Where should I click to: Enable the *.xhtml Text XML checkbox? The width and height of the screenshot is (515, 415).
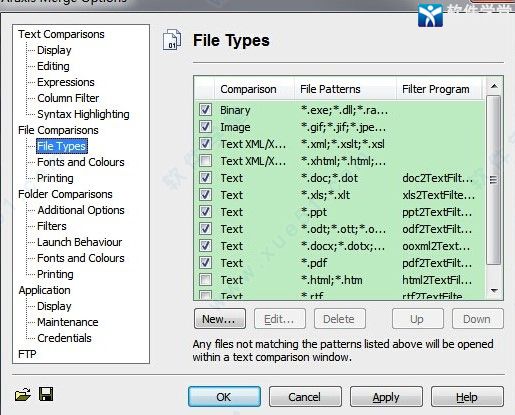(205, 161)
